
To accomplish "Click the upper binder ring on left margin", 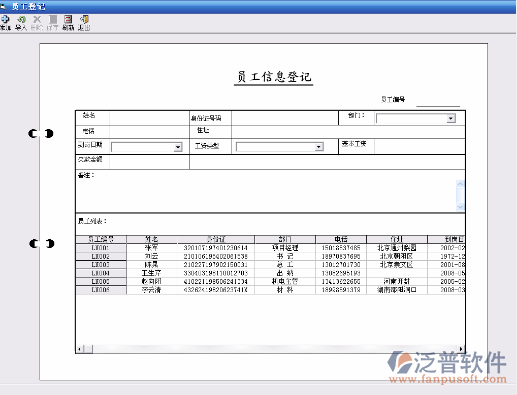I will (x=41, y=134).
